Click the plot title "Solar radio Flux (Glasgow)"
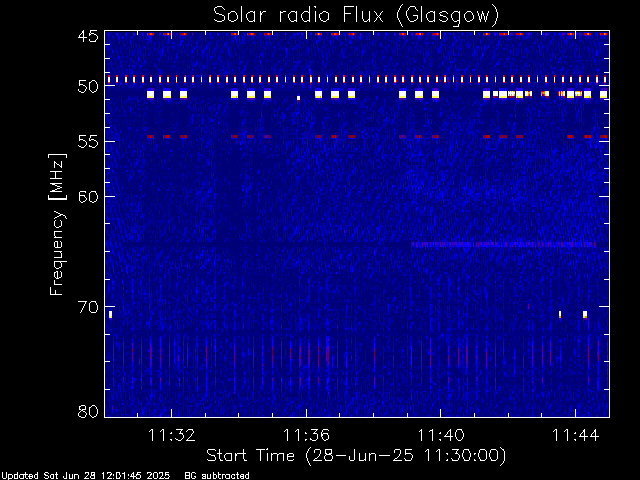This screenshot has width=640, height=480. [356, 16]
